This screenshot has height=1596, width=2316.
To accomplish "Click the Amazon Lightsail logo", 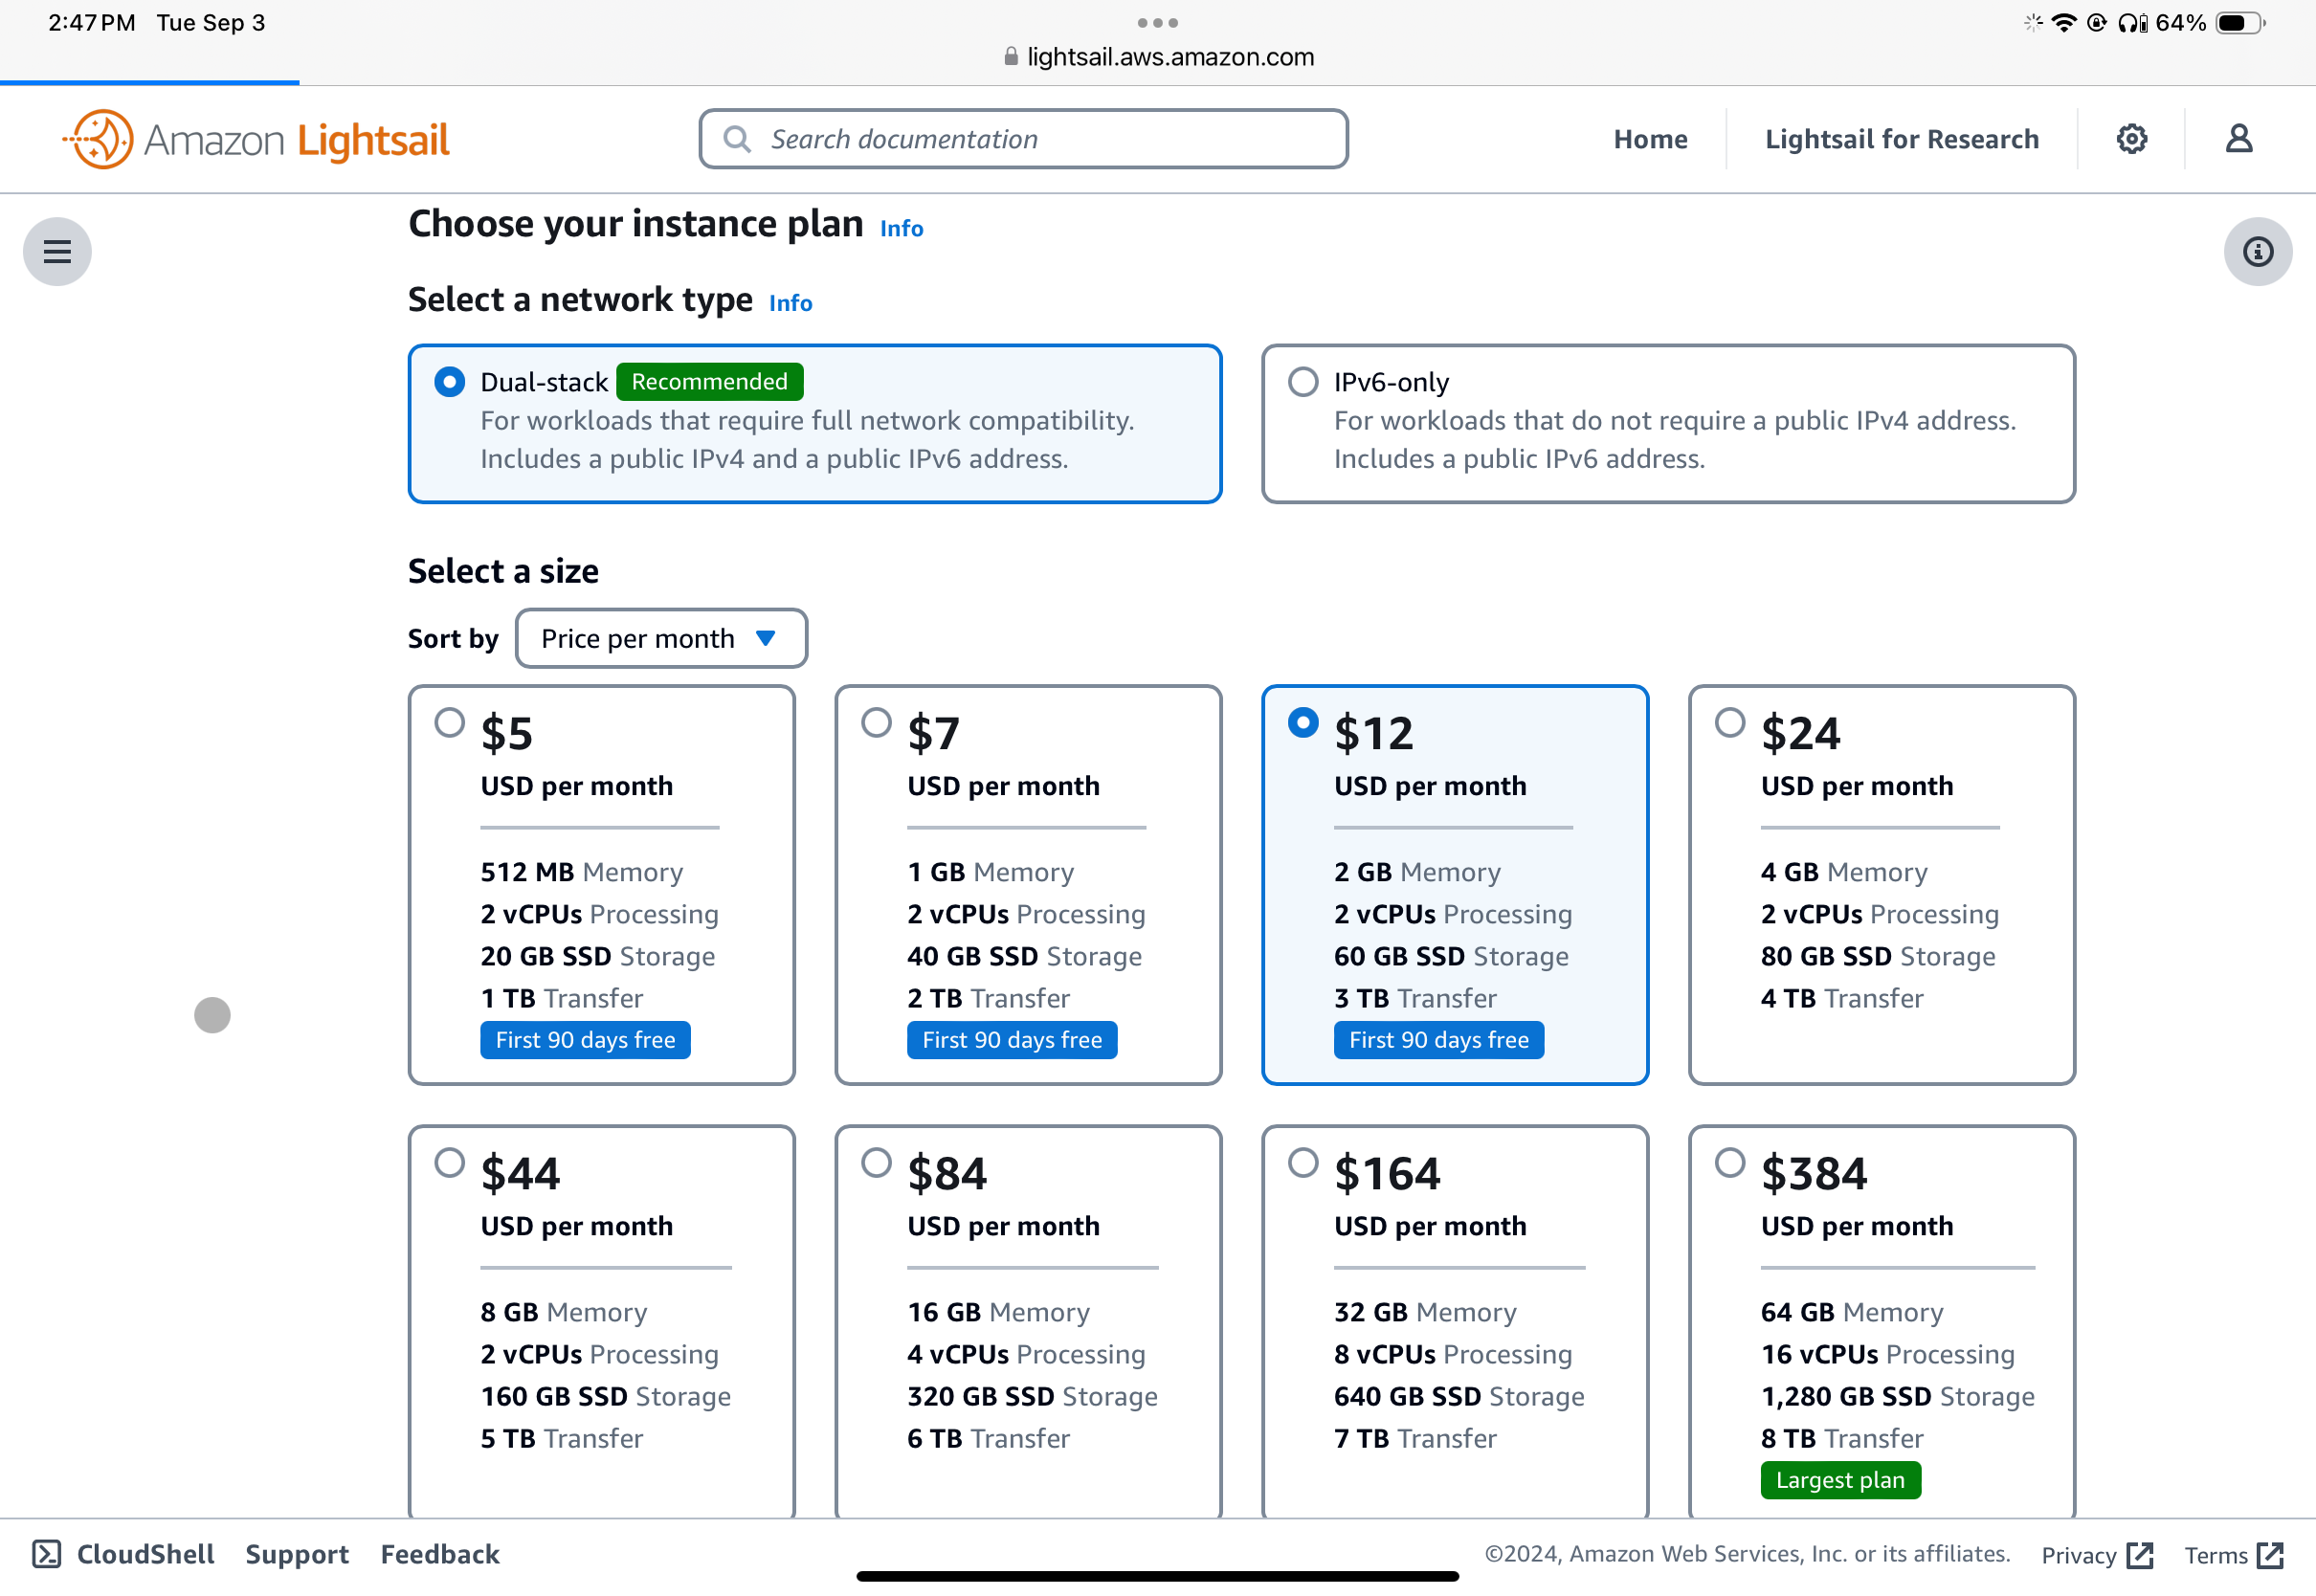I will [257, 139].
